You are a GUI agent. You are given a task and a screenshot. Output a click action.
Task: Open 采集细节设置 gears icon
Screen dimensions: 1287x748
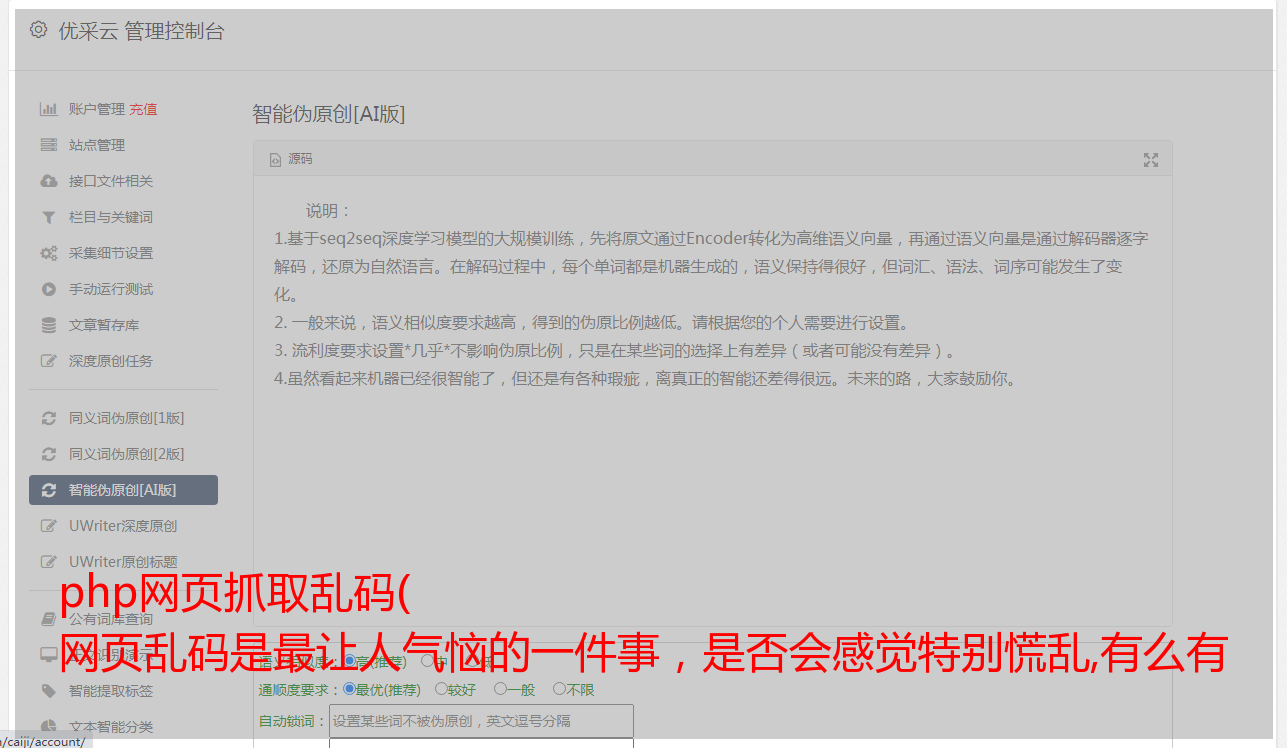[x=48, y=253]
